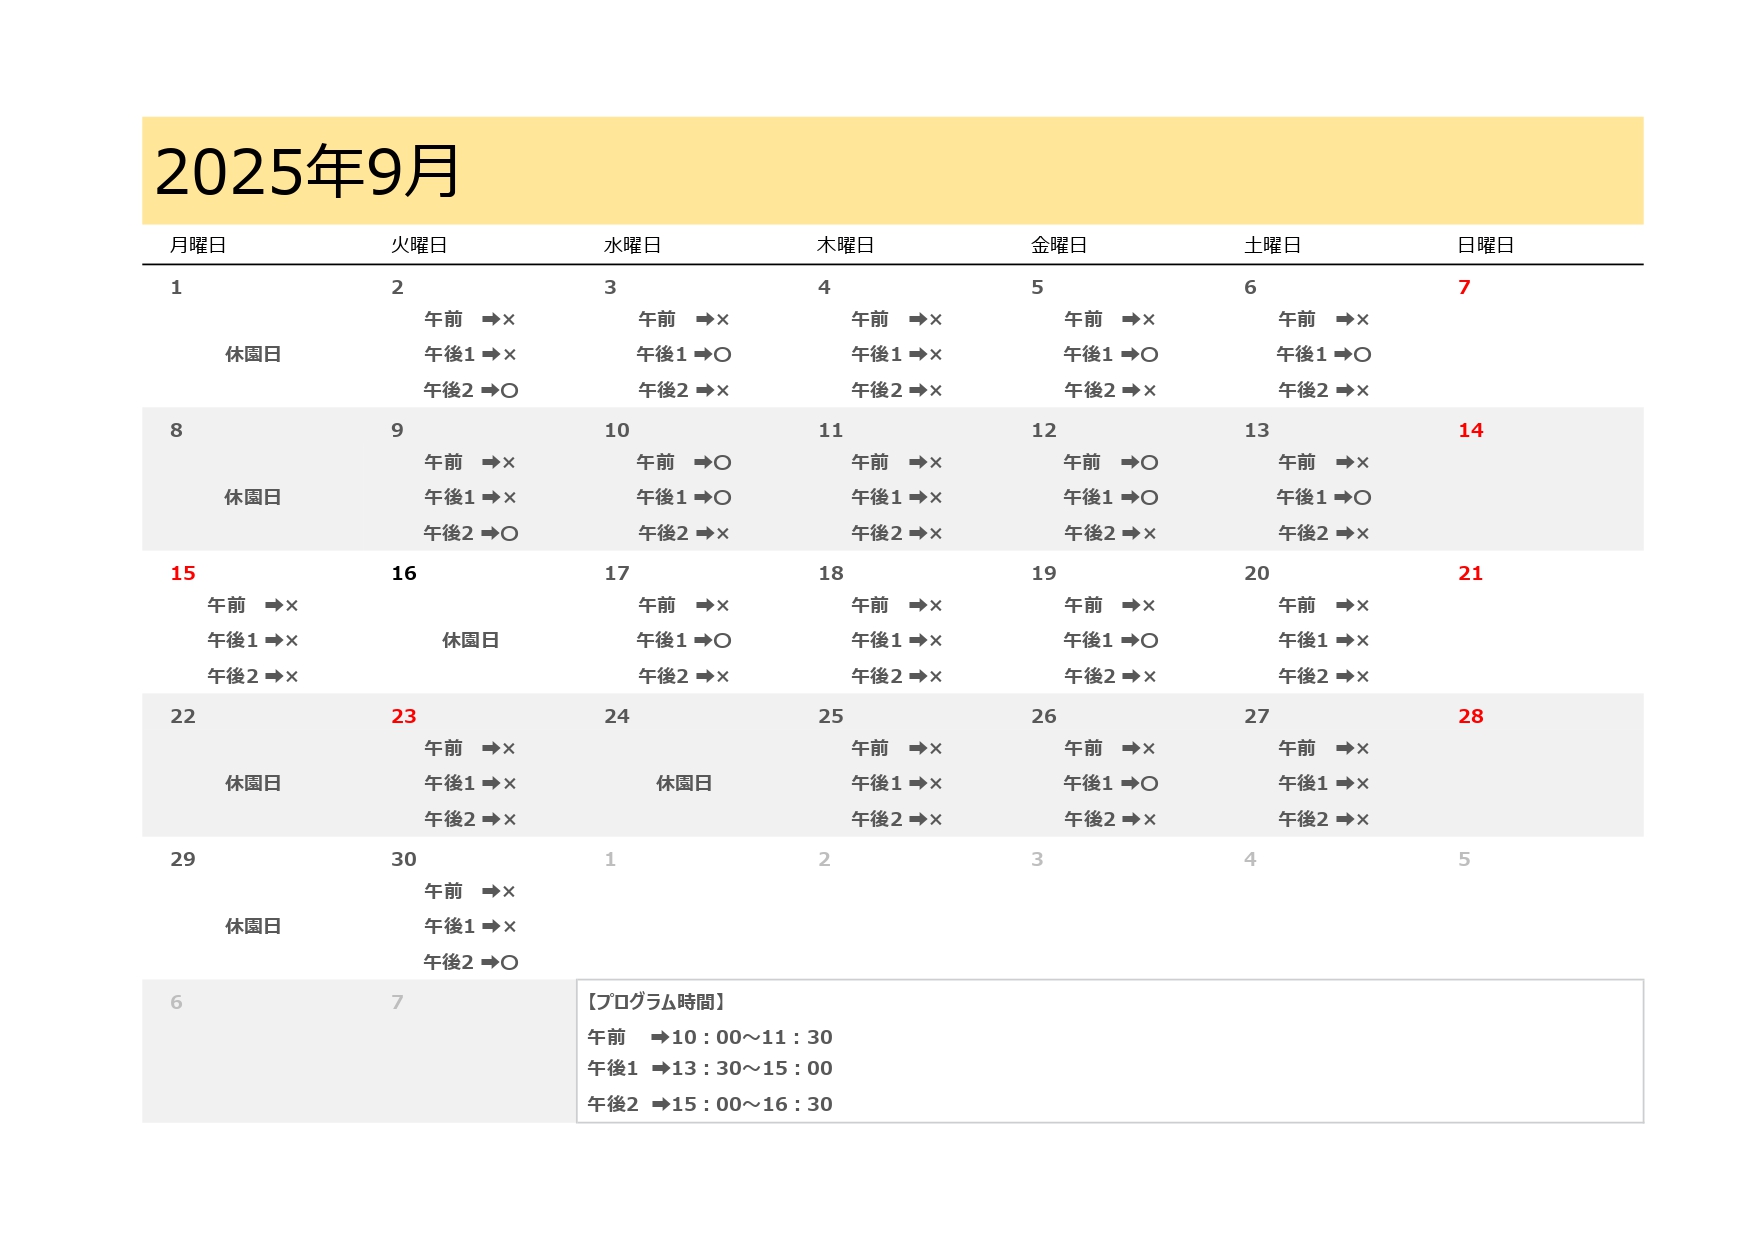Click the red date number 15
Viewport: 1754px width, 1240px height.
183,573
